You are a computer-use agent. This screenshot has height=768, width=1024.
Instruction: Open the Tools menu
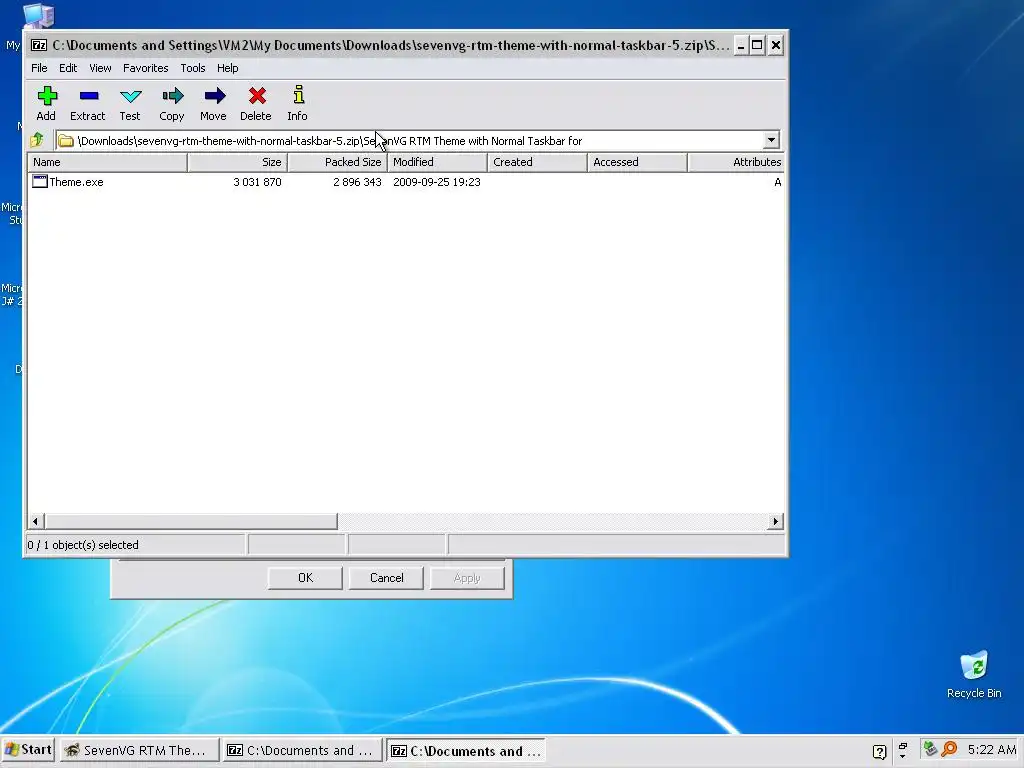tap(193, 68)
